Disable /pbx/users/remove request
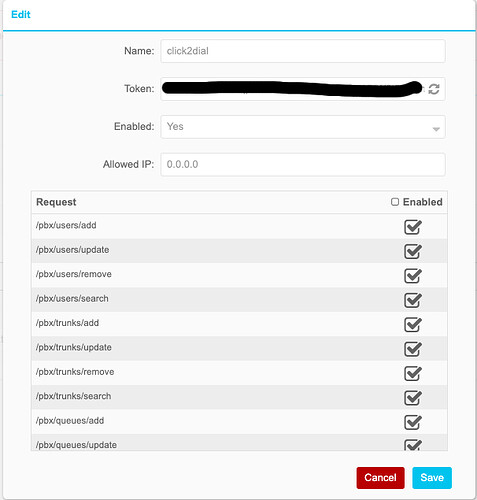Screen dimensions: 477x500 [x=413, y=276]
